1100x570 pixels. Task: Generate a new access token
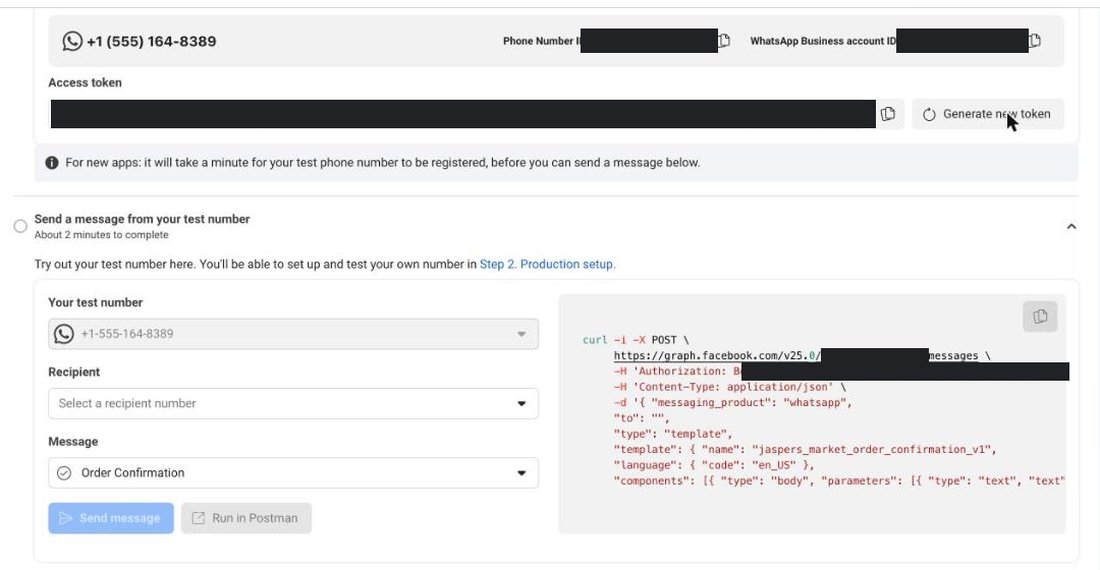click(x=988, y=114)
